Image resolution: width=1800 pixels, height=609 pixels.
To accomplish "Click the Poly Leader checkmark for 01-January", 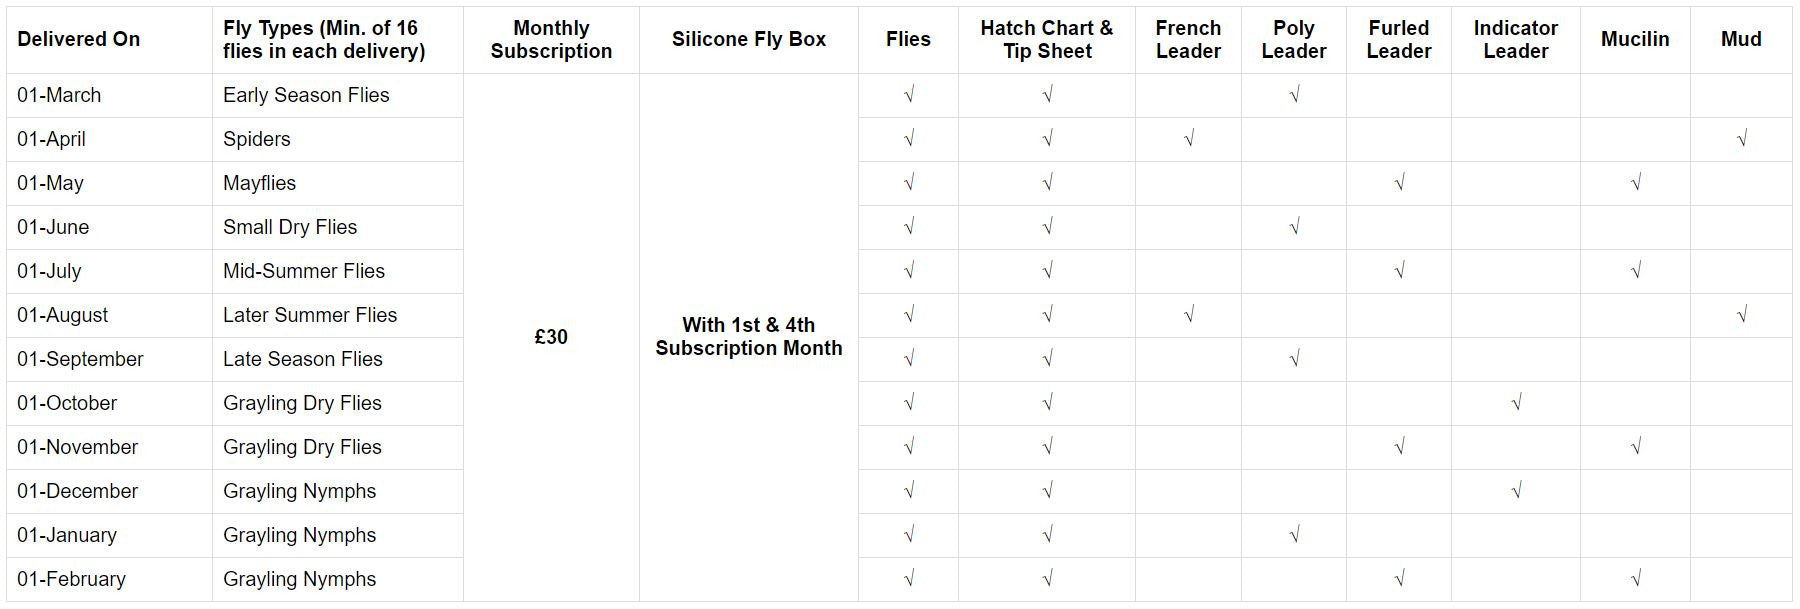I will pos(1294,535).
